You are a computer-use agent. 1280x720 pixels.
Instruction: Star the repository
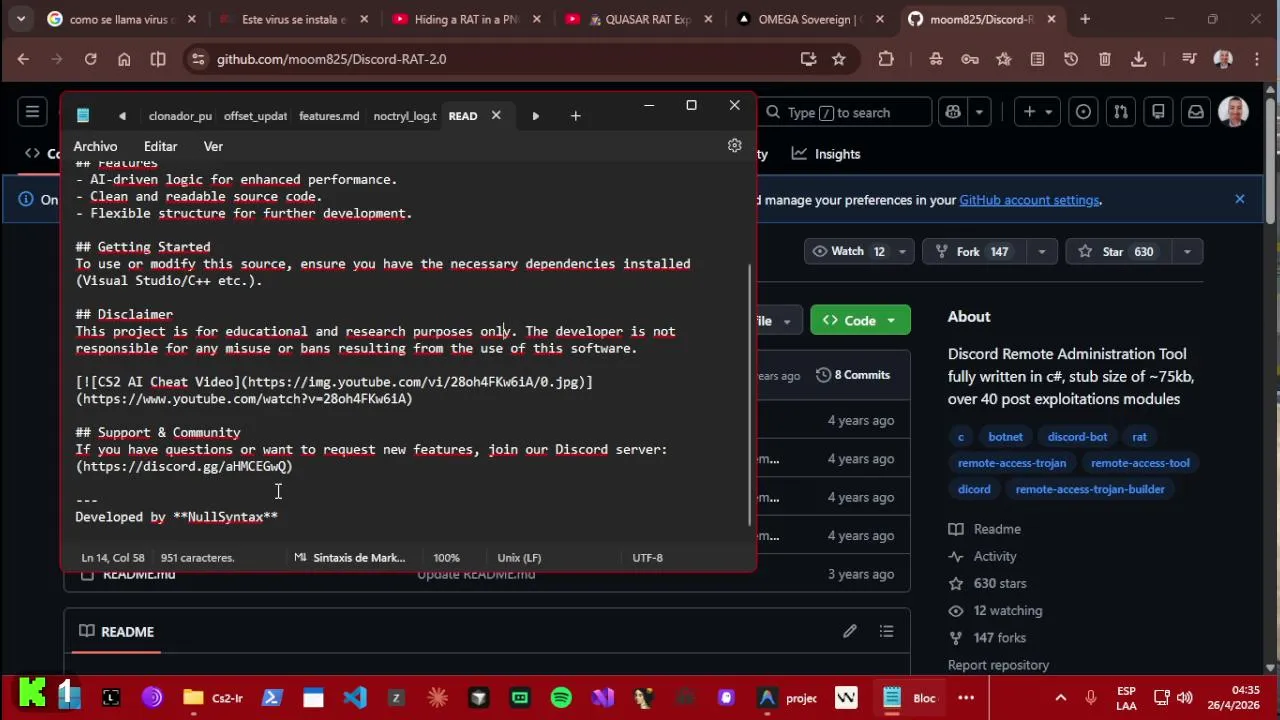(1117, 252)
